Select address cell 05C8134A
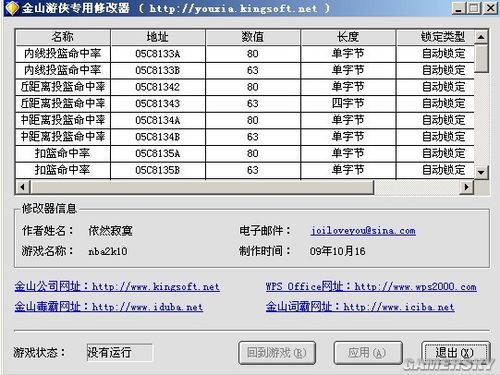The height and width of the screenshot is (375, 500). coord(158,120)
